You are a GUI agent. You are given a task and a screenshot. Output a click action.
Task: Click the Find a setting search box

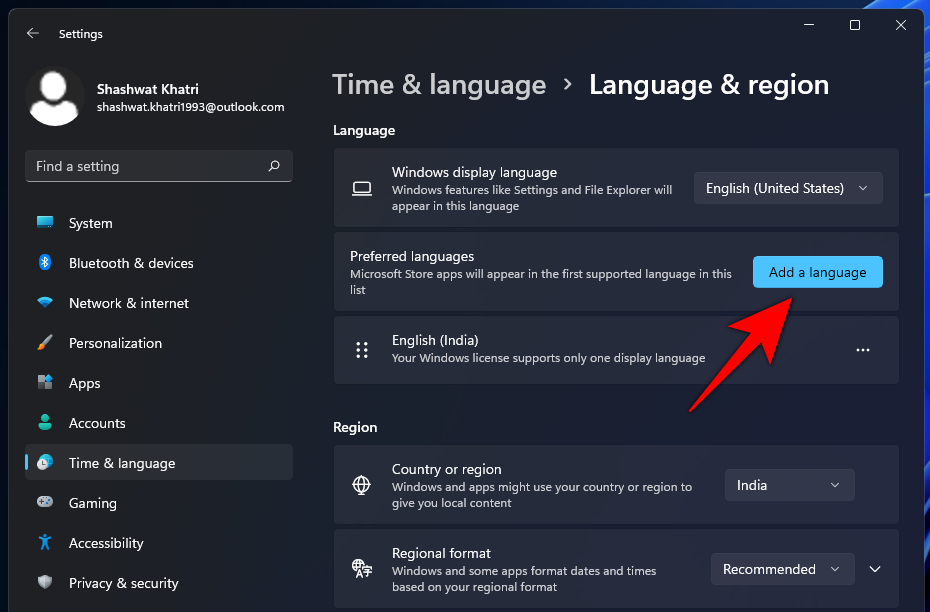(x=159, y=166)
